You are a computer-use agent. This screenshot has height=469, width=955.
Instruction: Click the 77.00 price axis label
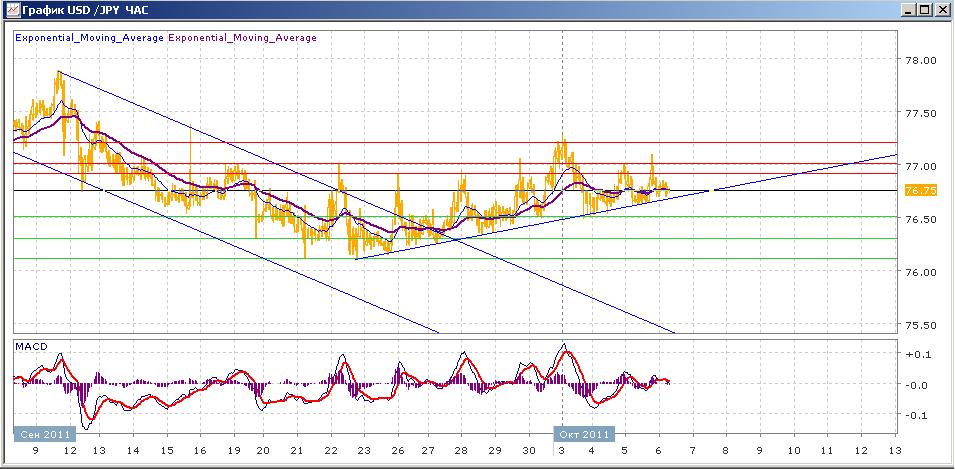(919, 166)
